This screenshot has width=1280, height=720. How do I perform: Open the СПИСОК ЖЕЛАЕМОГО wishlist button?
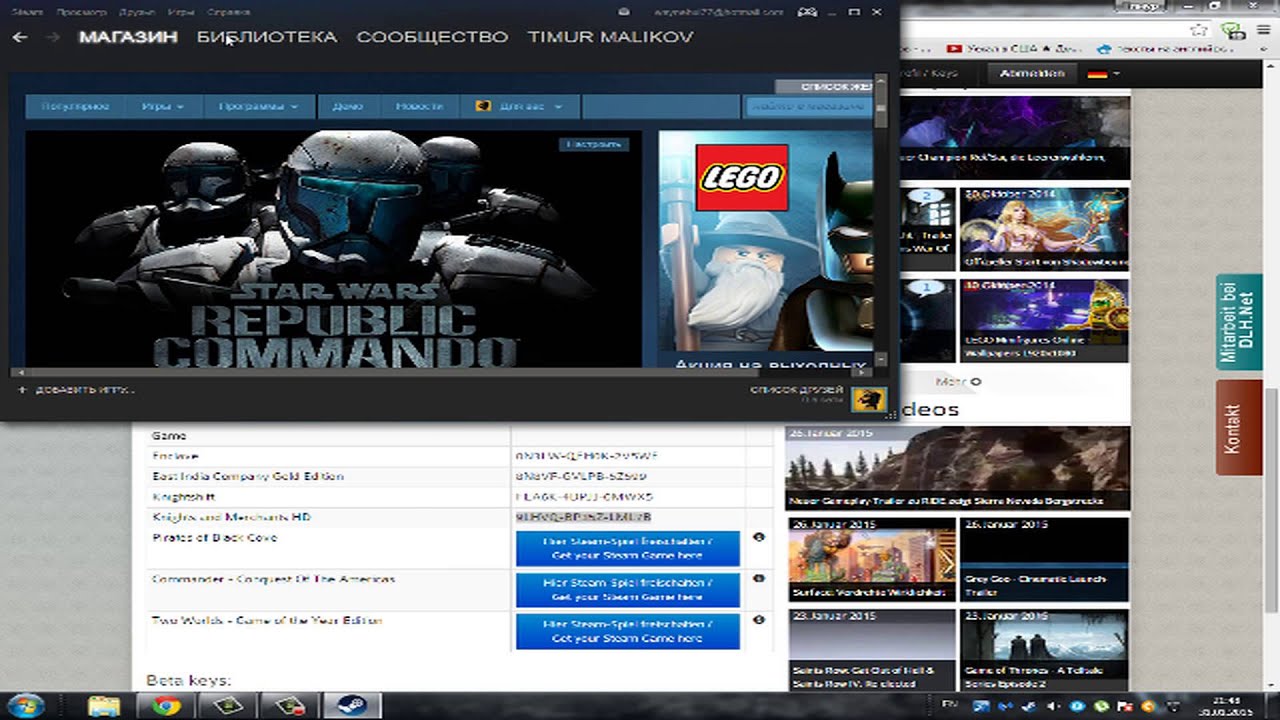pos(825,87)
